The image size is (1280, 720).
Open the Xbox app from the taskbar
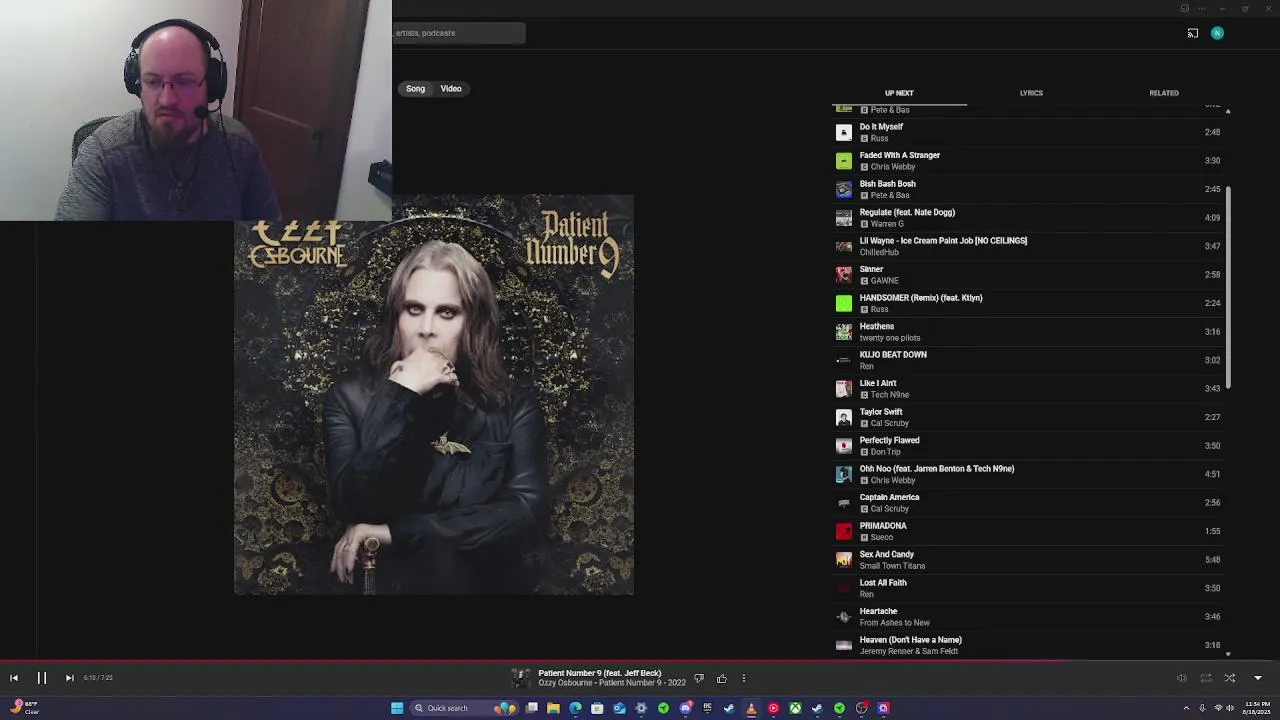pyautogui.click(x=795, y=708)
